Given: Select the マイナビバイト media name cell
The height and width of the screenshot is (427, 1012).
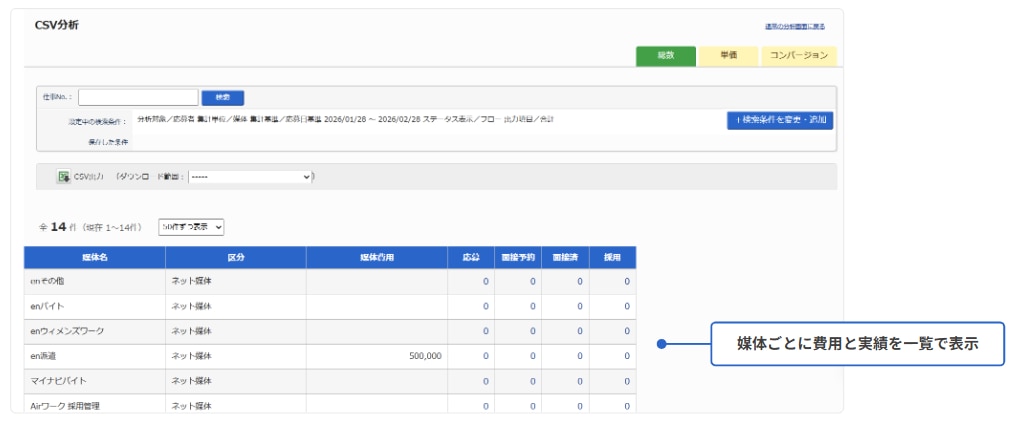Looking at the screenshot, I should [95, 381].
